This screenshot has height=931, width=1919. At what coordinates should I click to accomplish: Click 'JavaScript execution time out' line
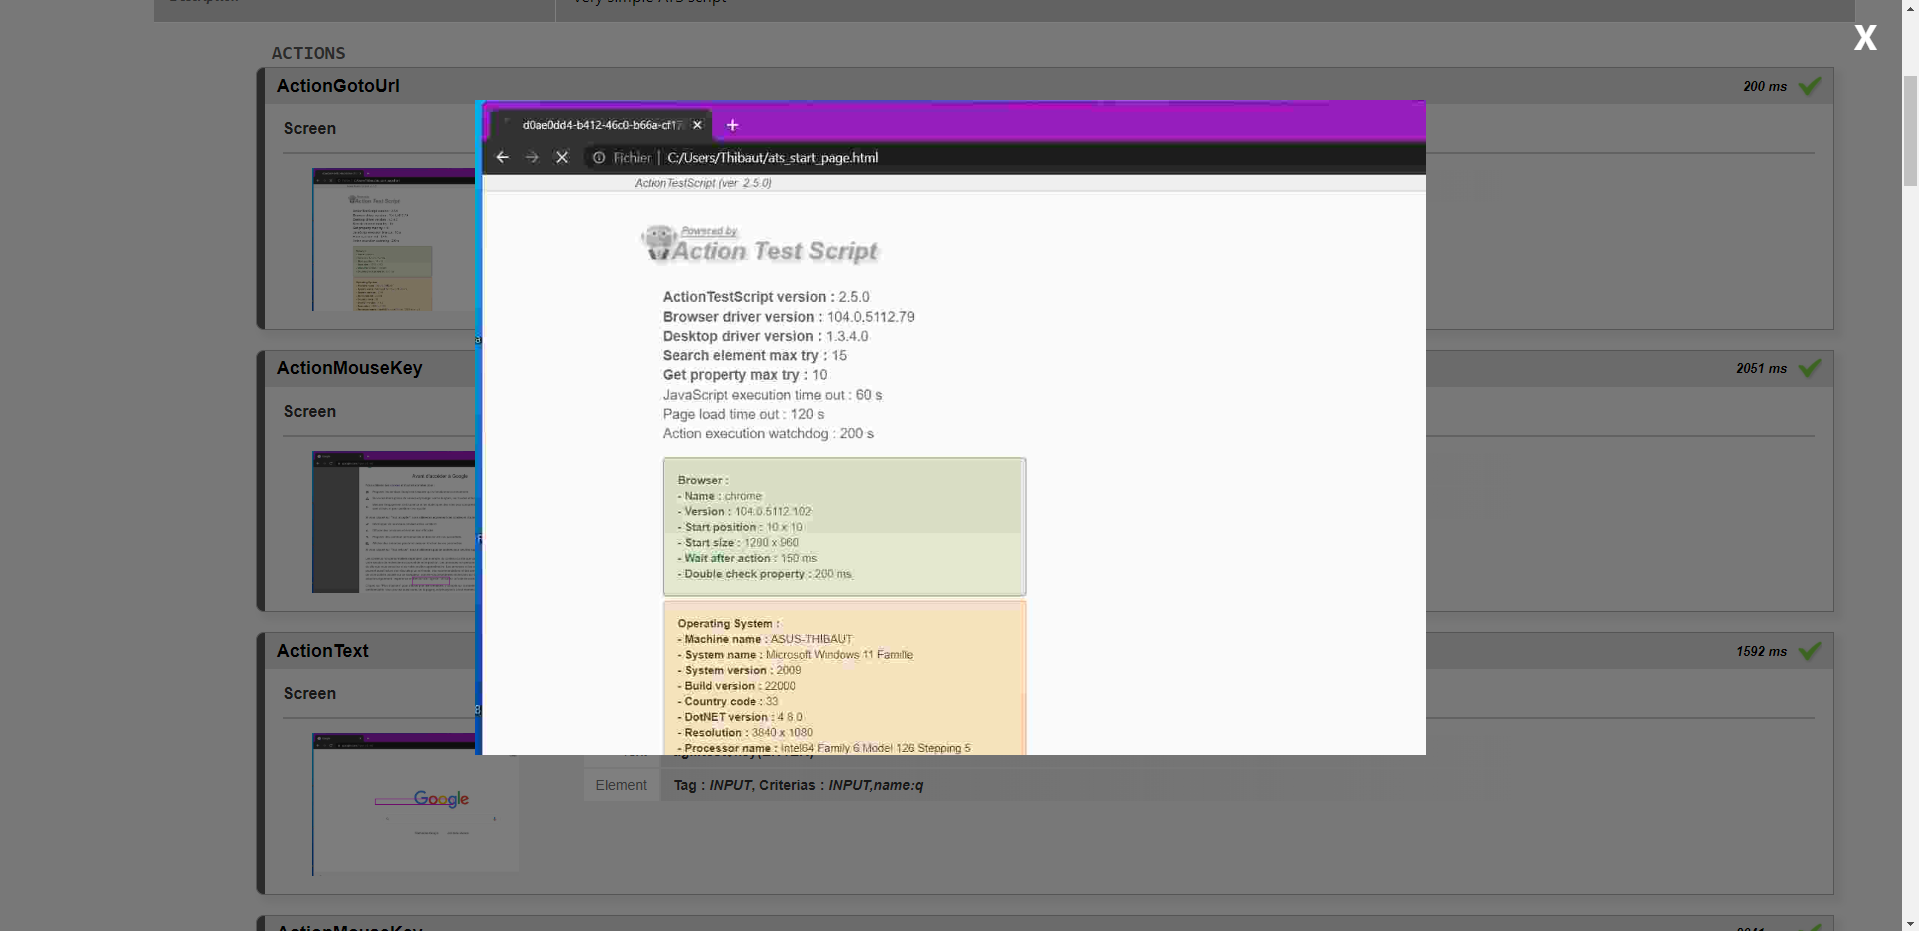pyautogui.click(x=772, y=395)
